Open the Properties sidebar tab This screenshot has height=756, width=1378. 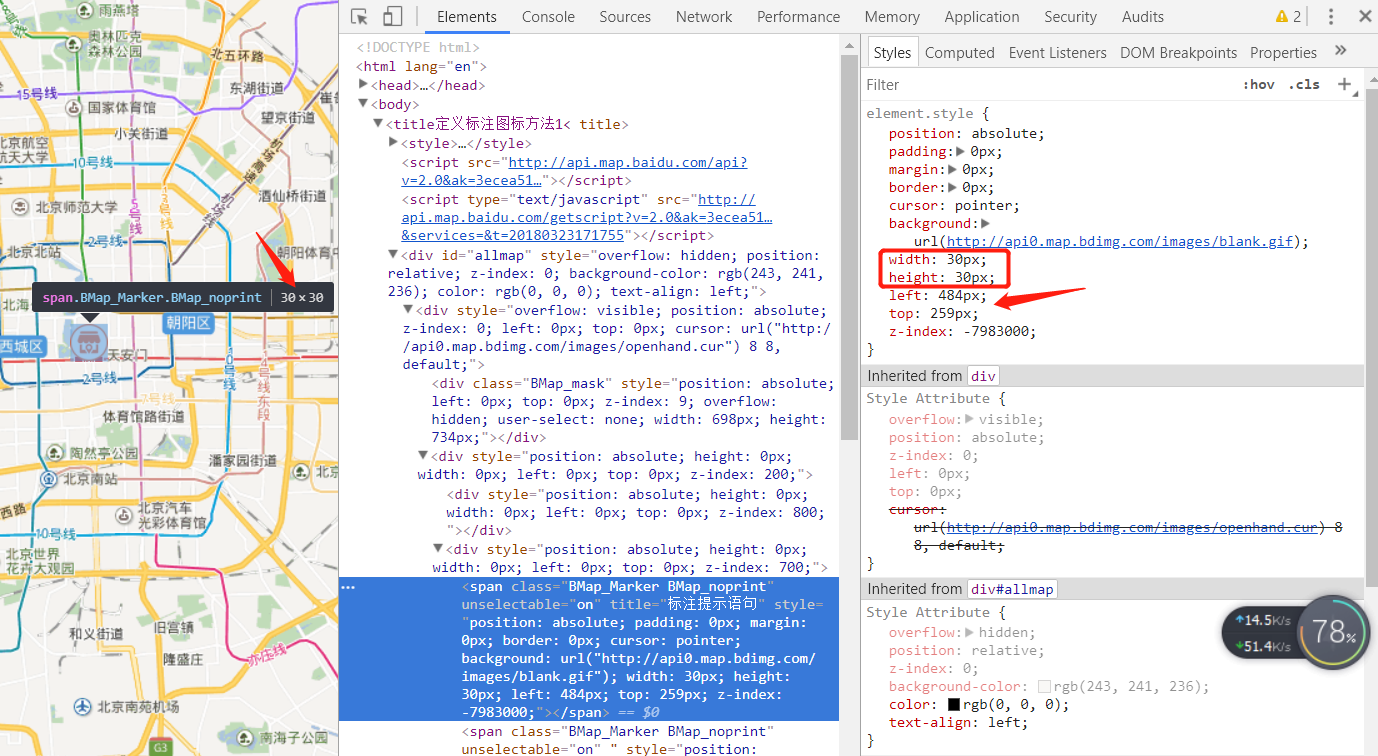[x=1283, y=52]
